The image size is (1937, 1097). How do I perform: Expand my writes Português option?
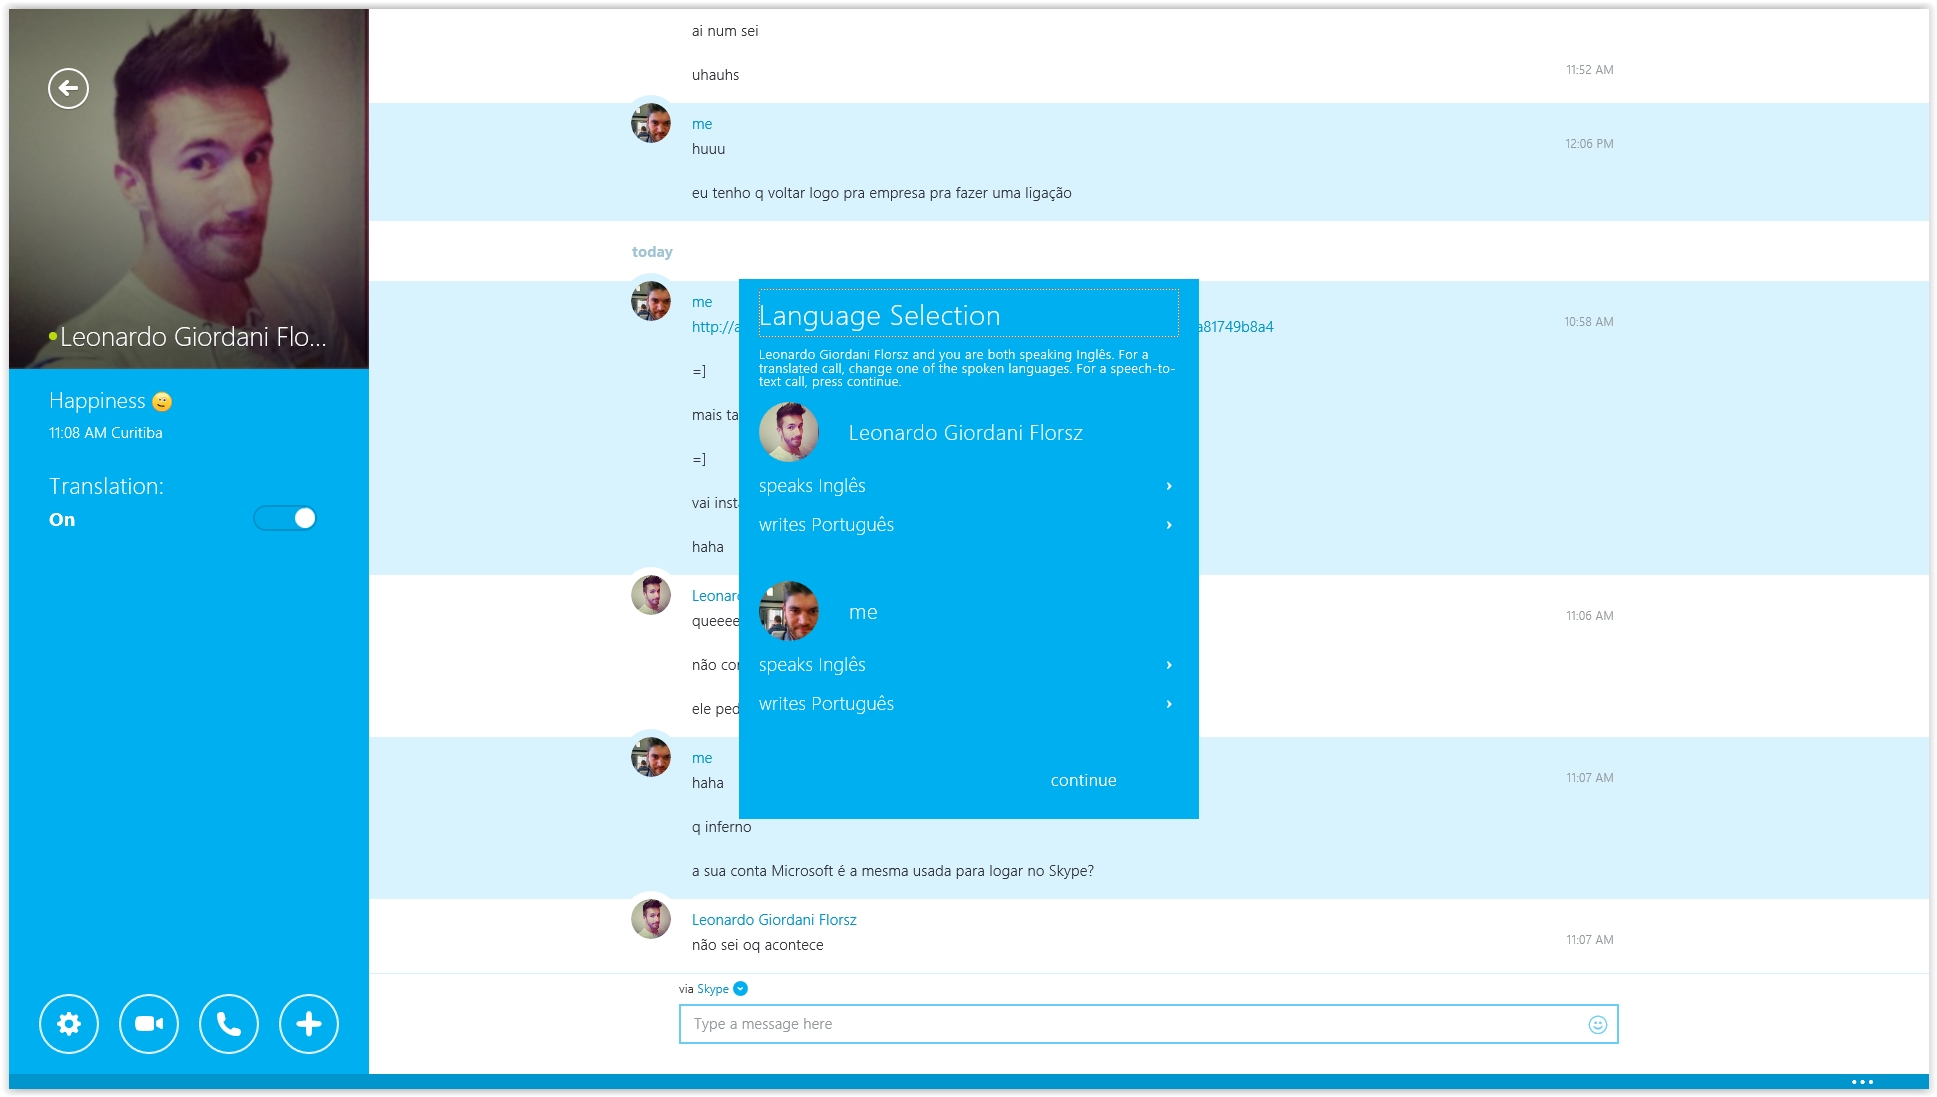[x=968, y=704]
